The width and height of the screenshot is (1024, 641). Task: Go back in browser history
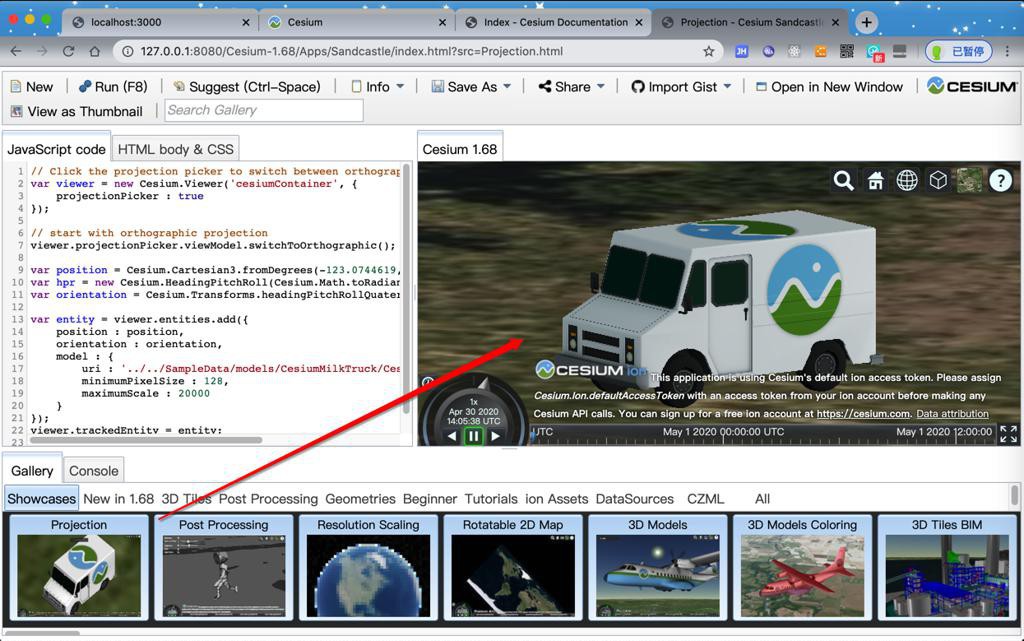[16, 52]
